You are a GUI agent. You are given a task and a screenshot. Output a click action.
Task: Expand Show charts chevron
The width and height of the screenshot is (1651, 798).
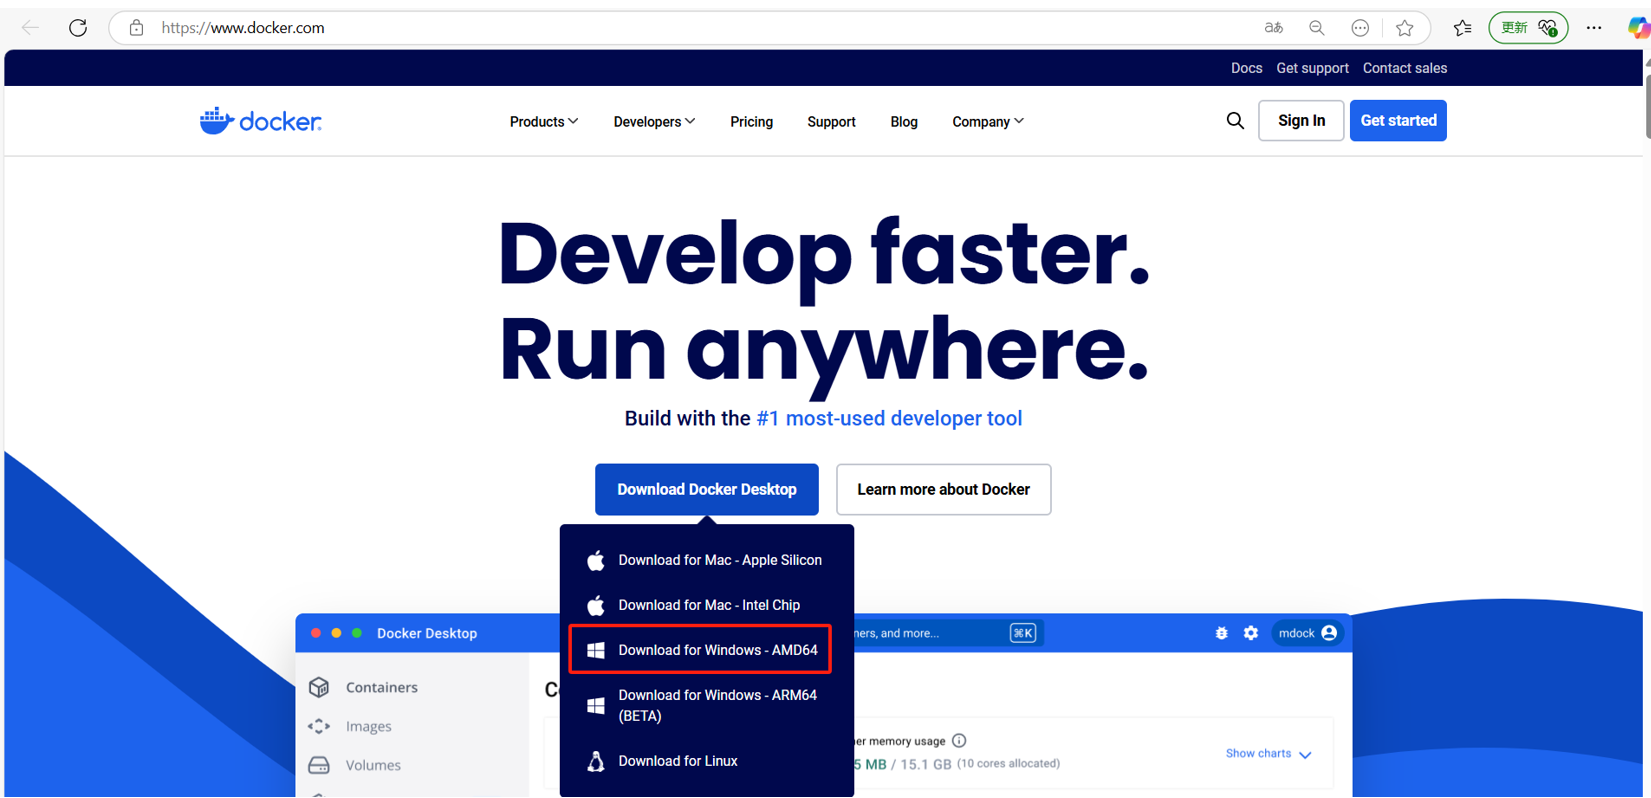tap(1305, 755)
